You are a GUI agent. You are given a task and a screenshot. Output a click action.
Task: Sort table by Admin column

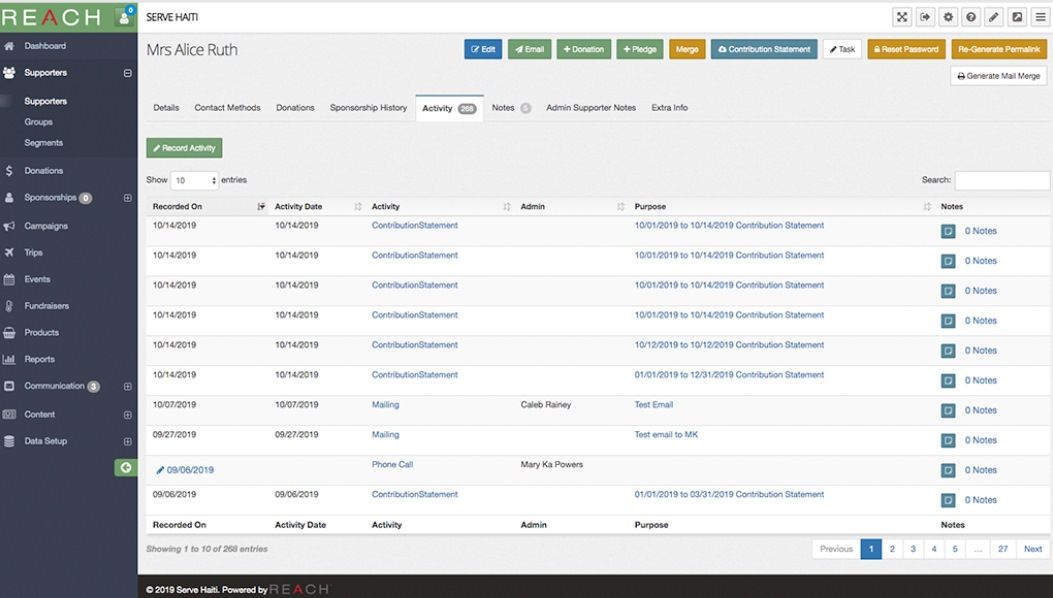click(572, 206)
